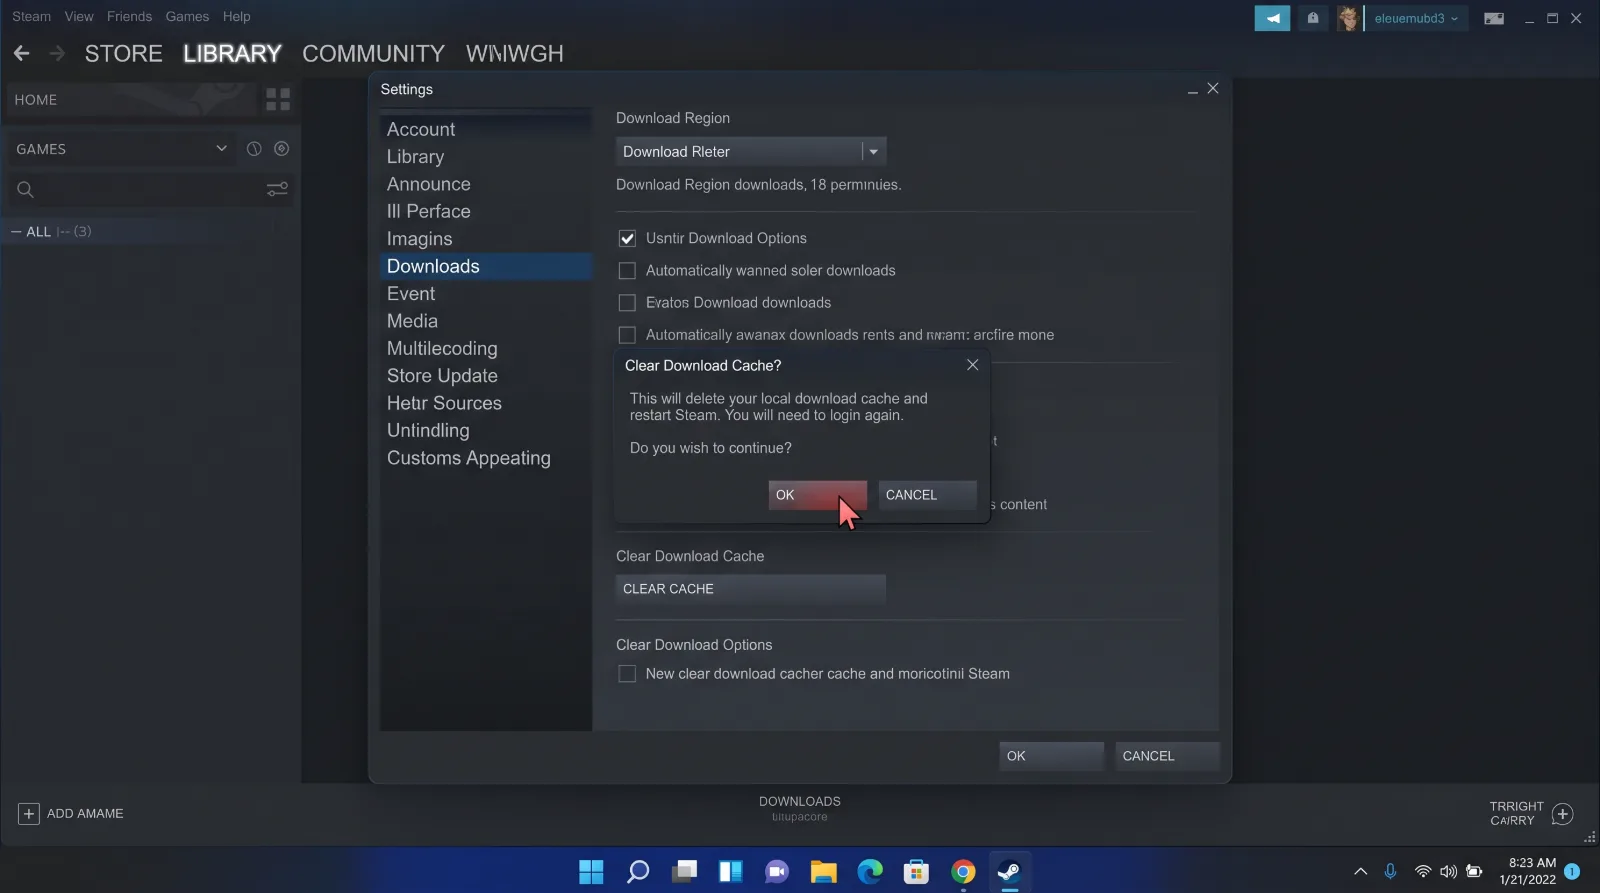Switch to grid view icon beside HOME
Screen dimensions: 1600x893
278,99
